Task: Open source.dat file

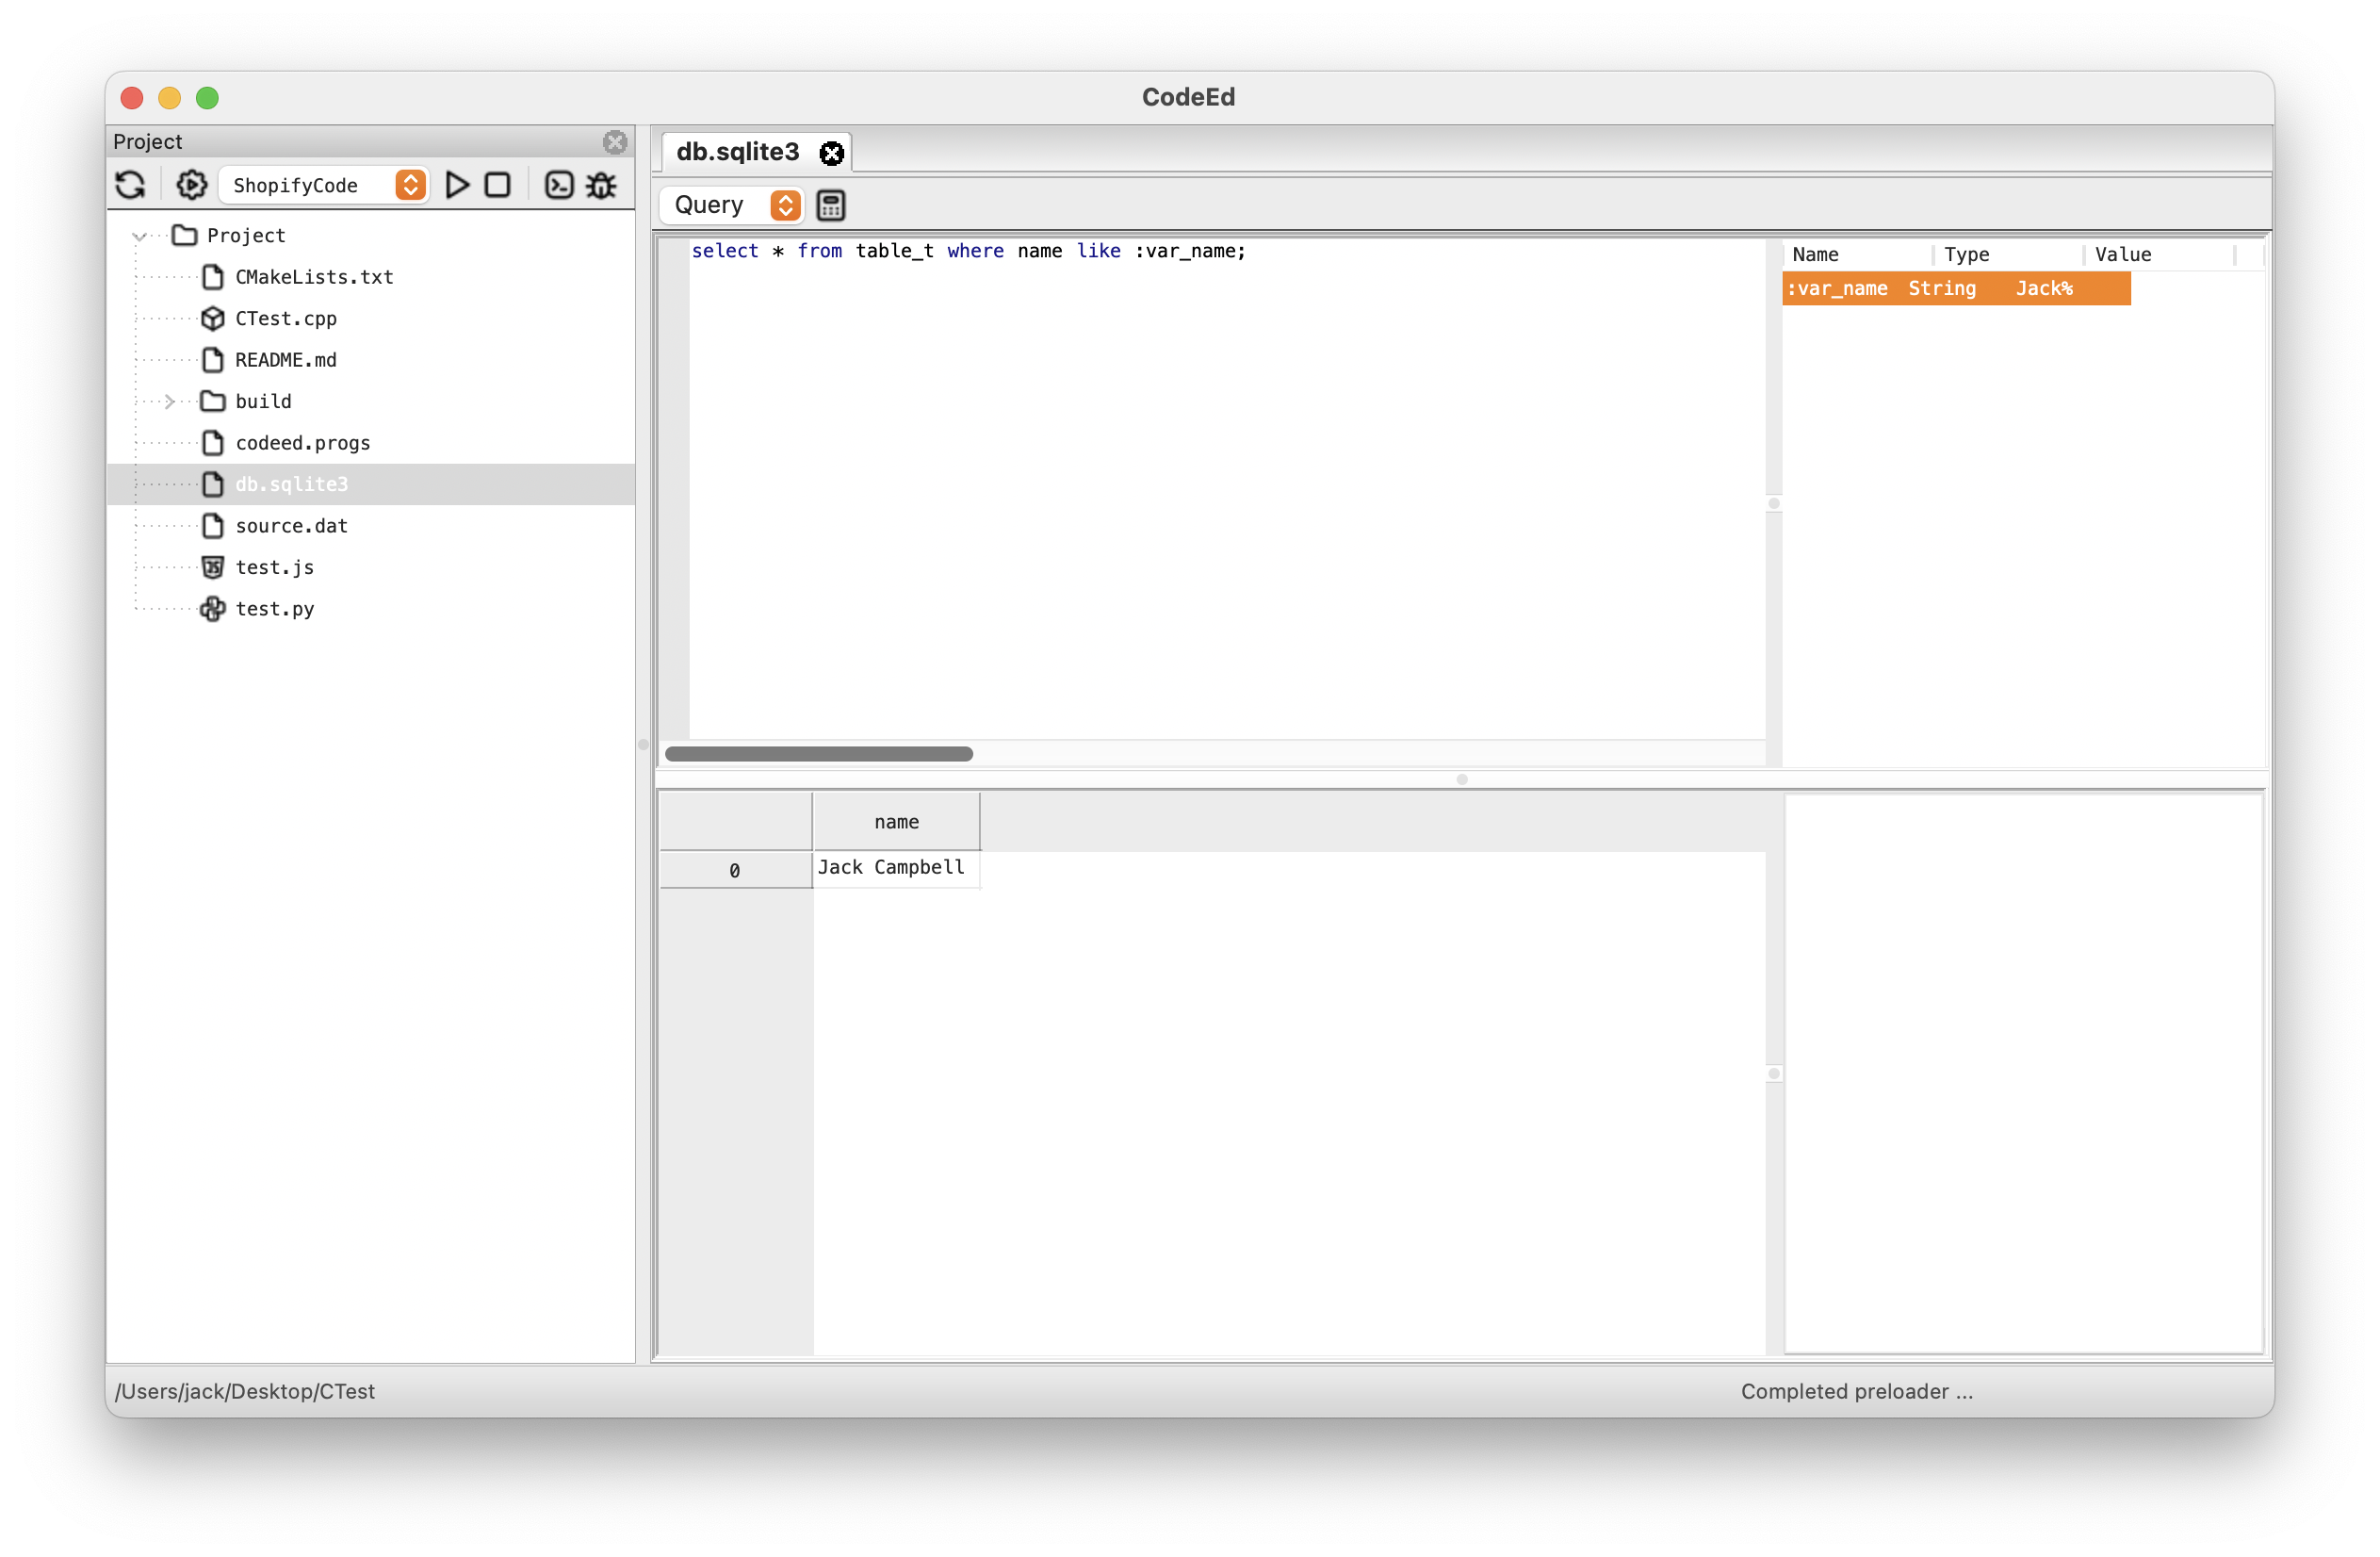Action: point(292,526)
